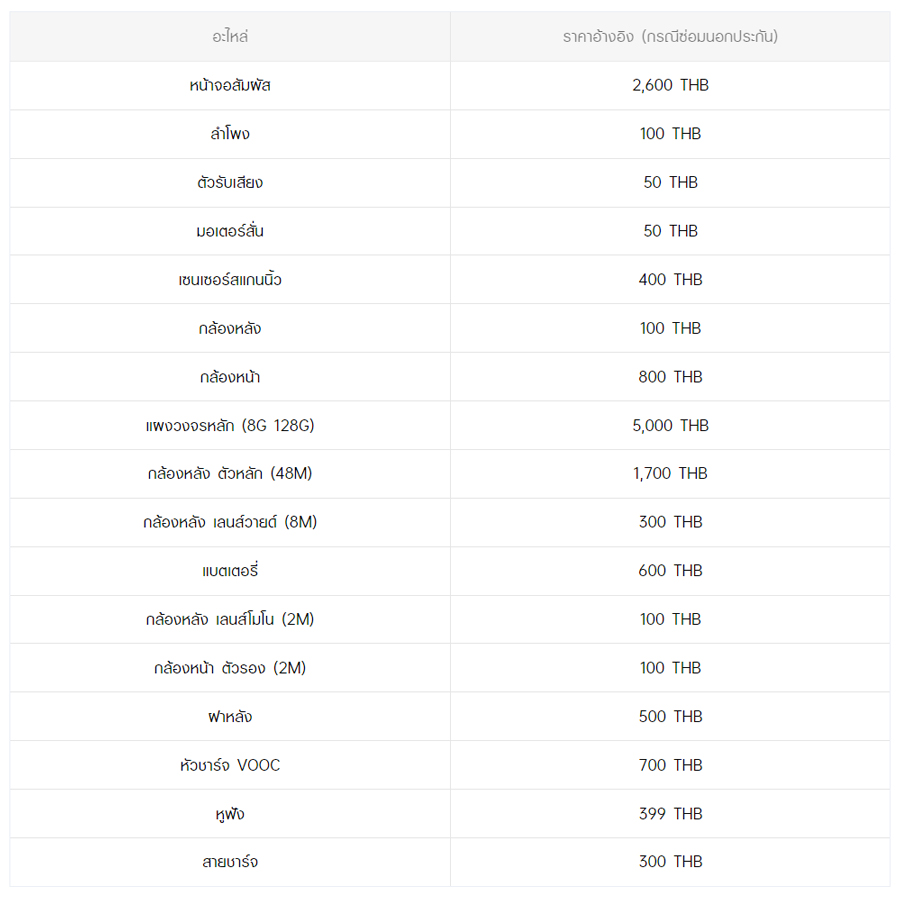
Task: Click the แผงวงจรหลัก (8G 128G) label
Action: (230, 426)
